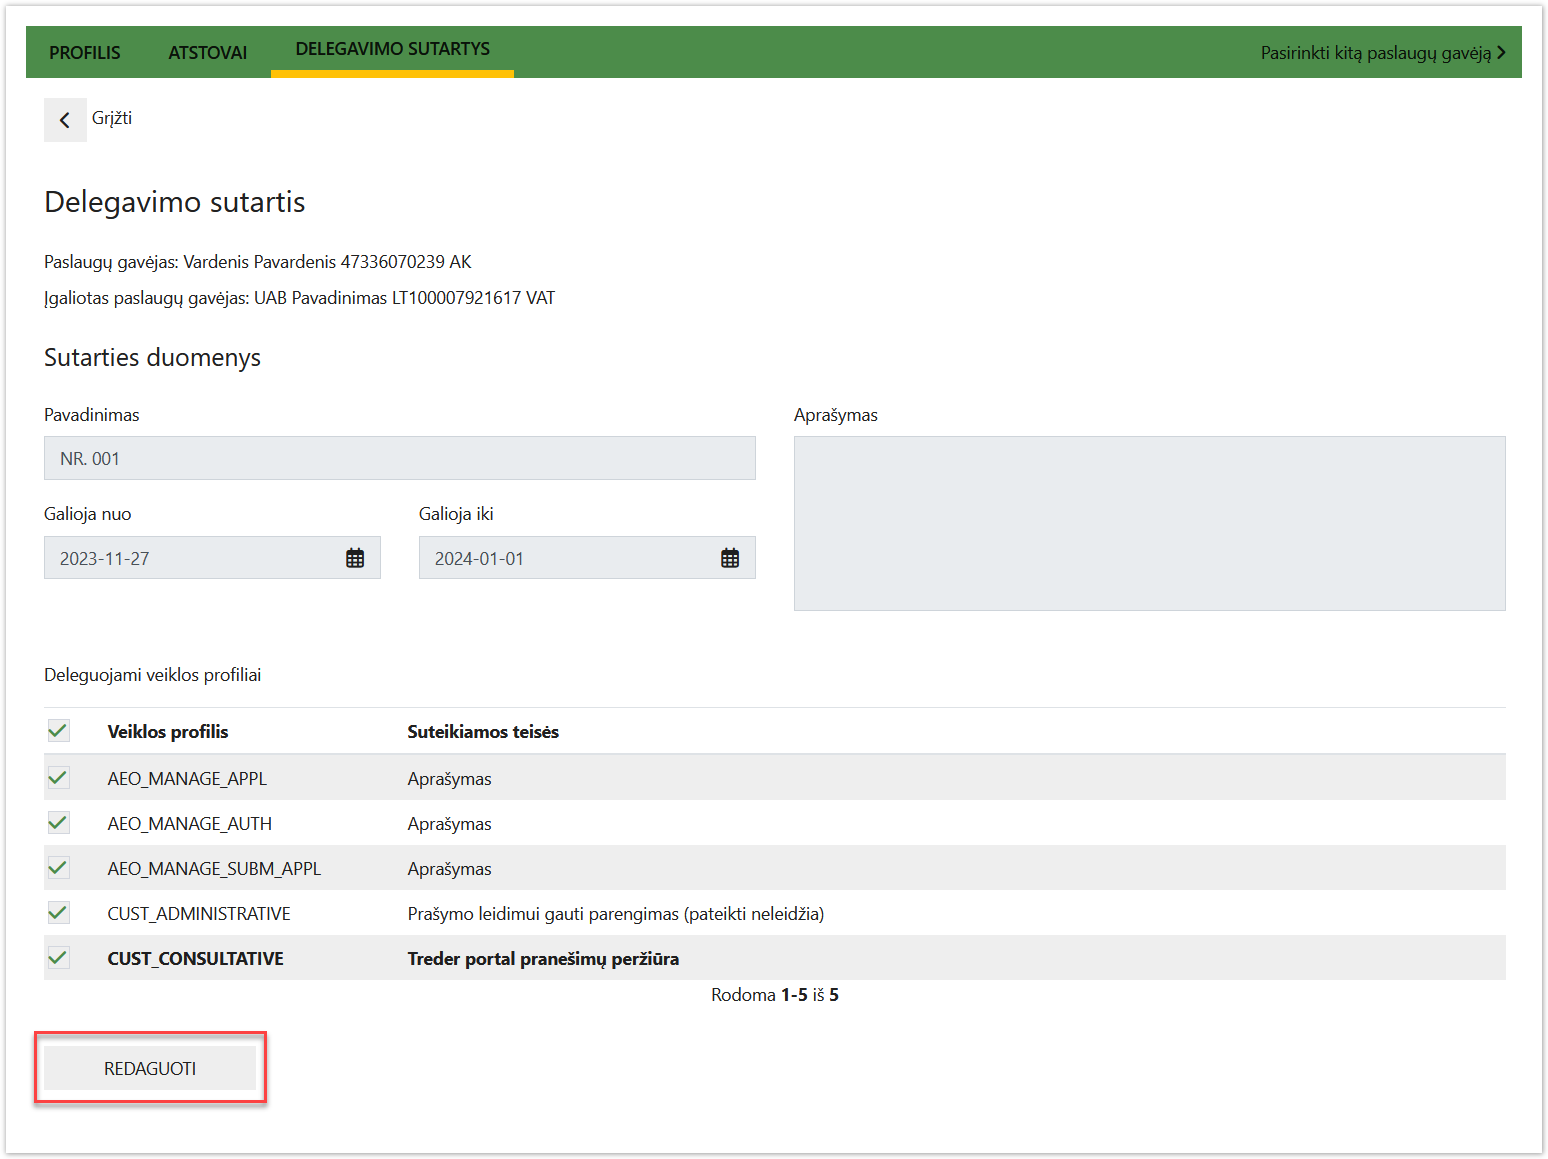Click the Galioja nuo date field 2023-11-27

click(212, 558)
